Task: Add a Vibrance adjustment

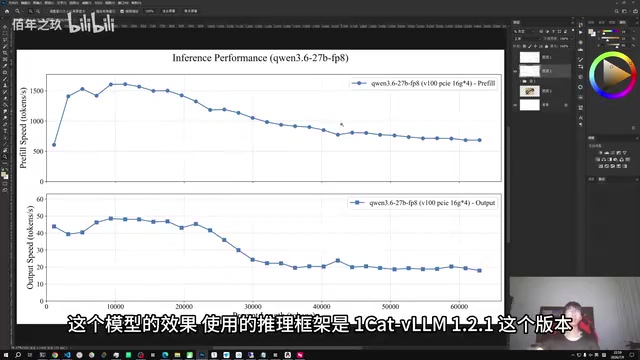Action: (625, 153)
